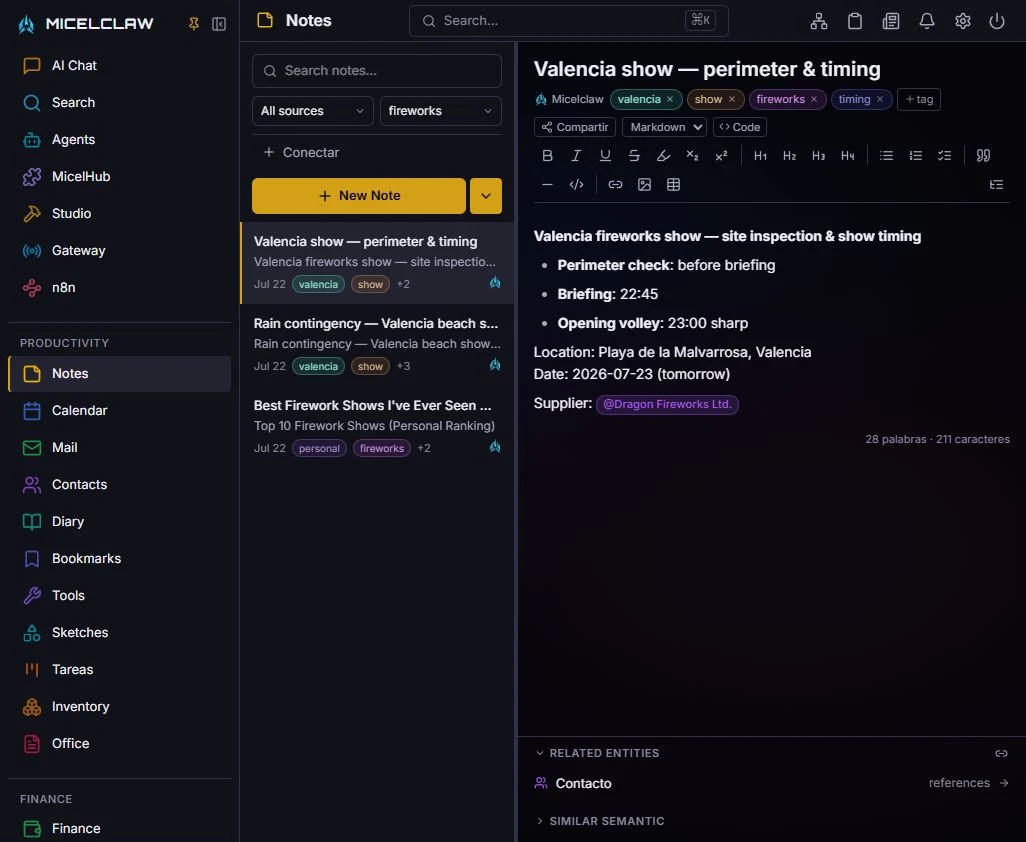Remove the timing tag from the note
1026x842 pixels.
click(x=880, y=99)
